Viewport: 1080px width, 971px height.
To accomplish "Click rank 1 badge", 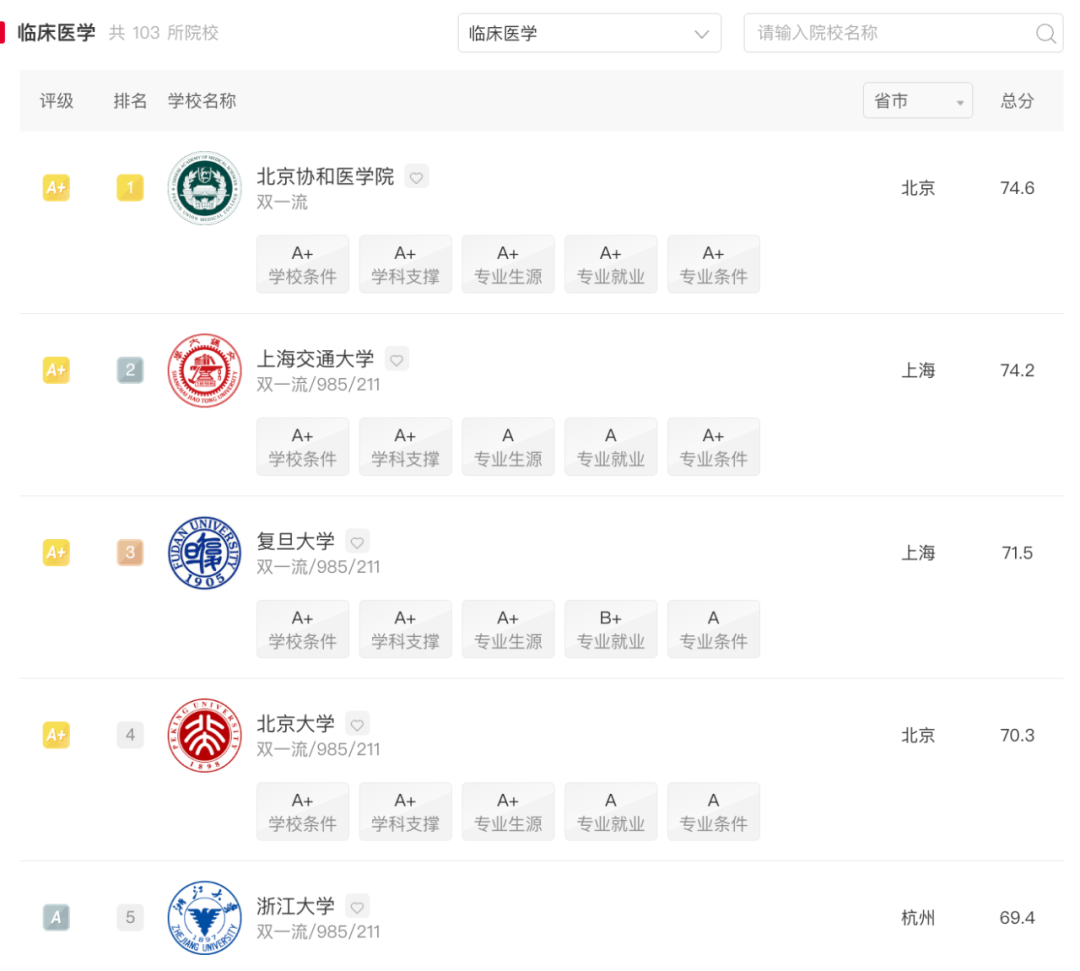I will coord(130,188).
